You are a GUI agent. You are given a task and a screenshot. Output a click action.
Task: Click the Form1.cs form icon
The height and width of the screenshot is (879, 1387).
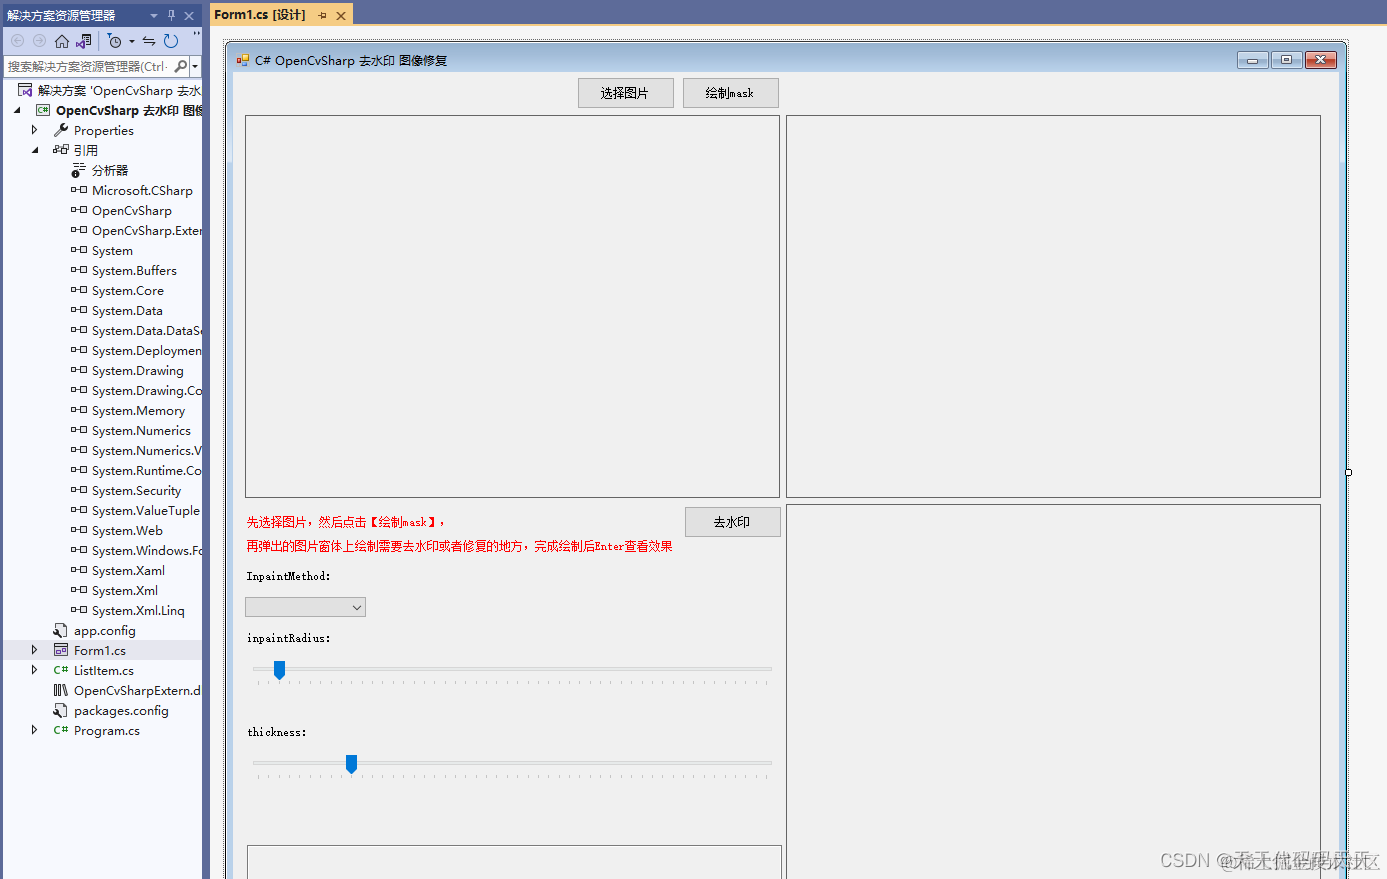point(61,650)
